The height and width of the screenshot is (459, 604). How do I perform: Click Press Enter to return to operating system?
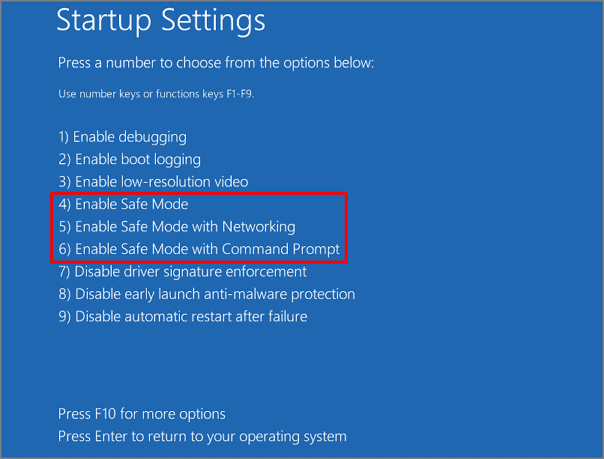(202, 436)
